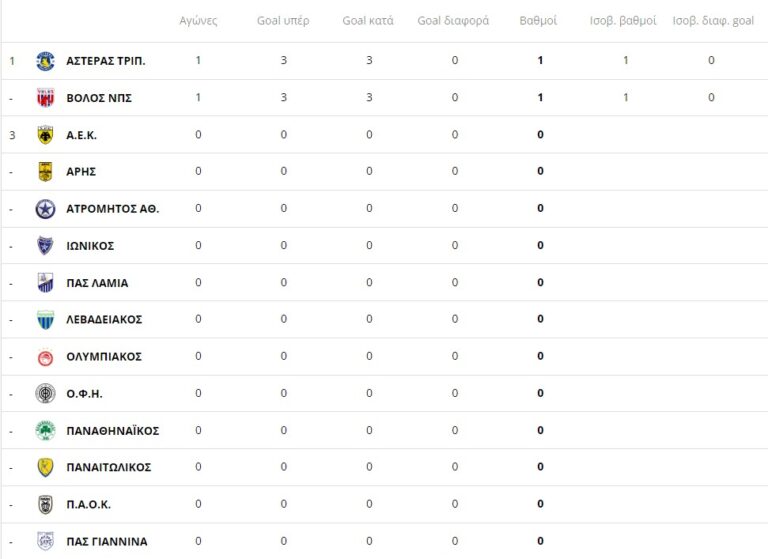Click the Goal διαφορά column header
Image resolution: width=768 pixels, height=559 pixels.
[x=453, y=21]
